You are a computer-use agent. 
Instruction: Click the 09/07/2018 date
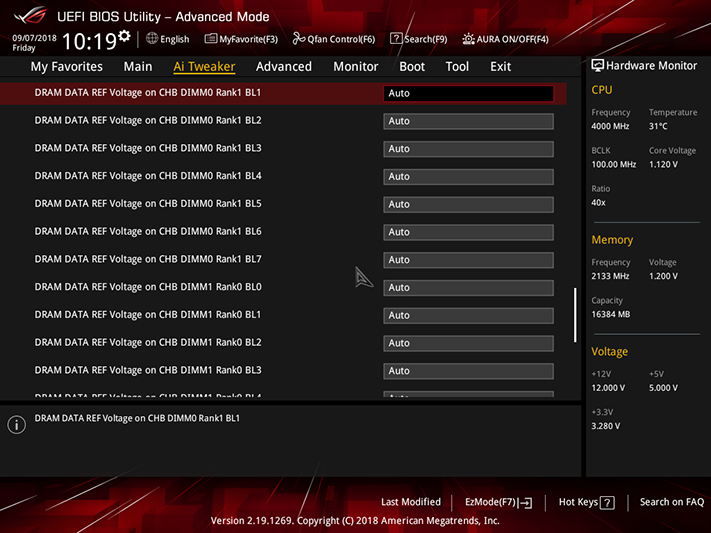pyautogui.click(x=34, y=38)
